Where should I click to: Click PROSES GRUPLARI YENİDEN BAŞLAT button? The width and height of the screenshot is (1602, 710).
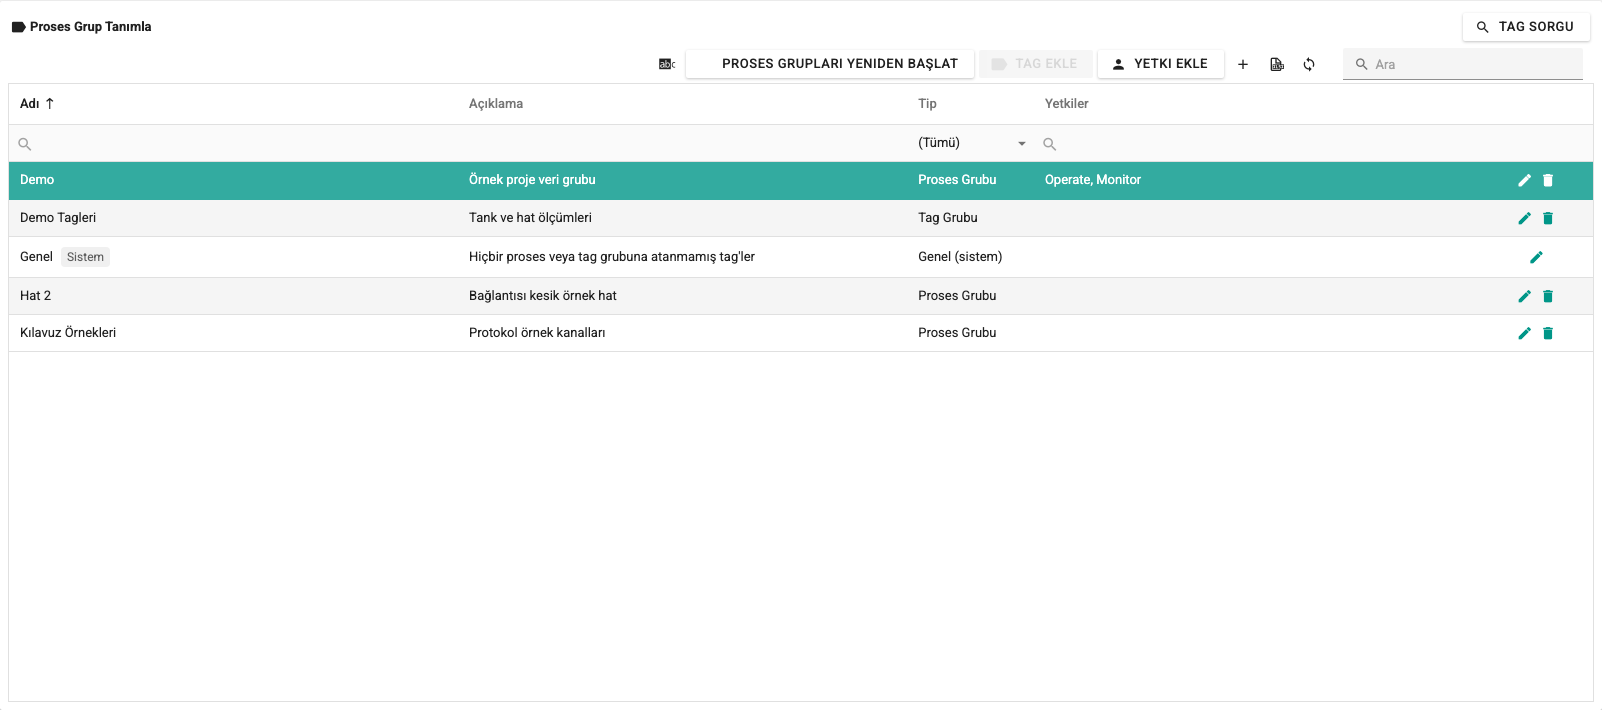point(830,64)
